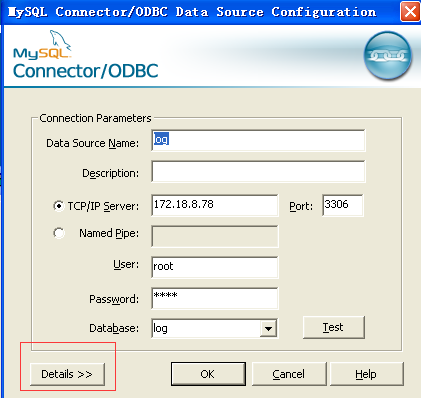The height and width of the screenshot is (398, 421).
Task: Select the TCP/IP Server radio button
Action: 59,206
